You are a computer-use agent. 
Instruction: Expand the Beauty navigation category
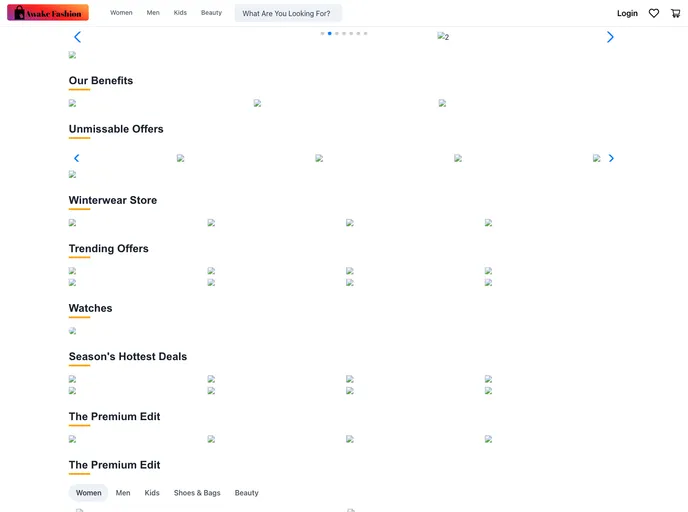click(211, 13)
